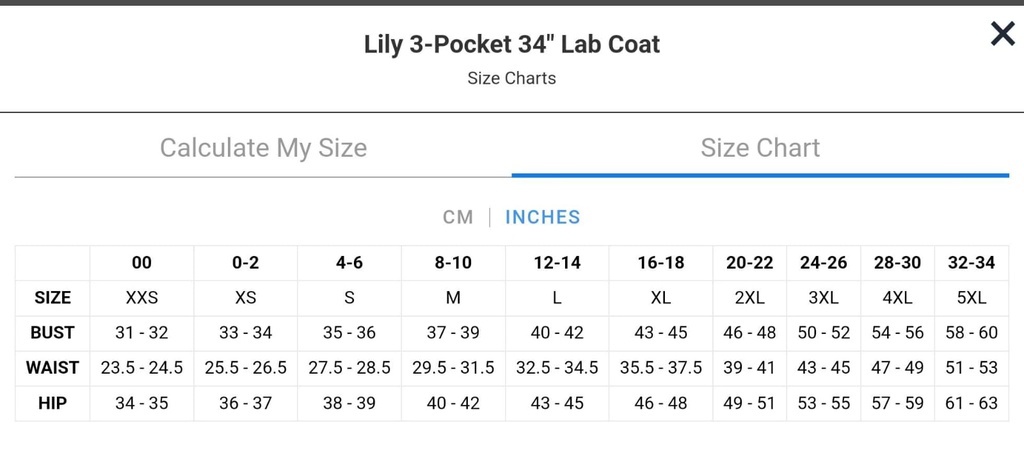The width and height of the screenshot is (1024, 453).
Task: Select the M size cell
Action: coord(453,298)
